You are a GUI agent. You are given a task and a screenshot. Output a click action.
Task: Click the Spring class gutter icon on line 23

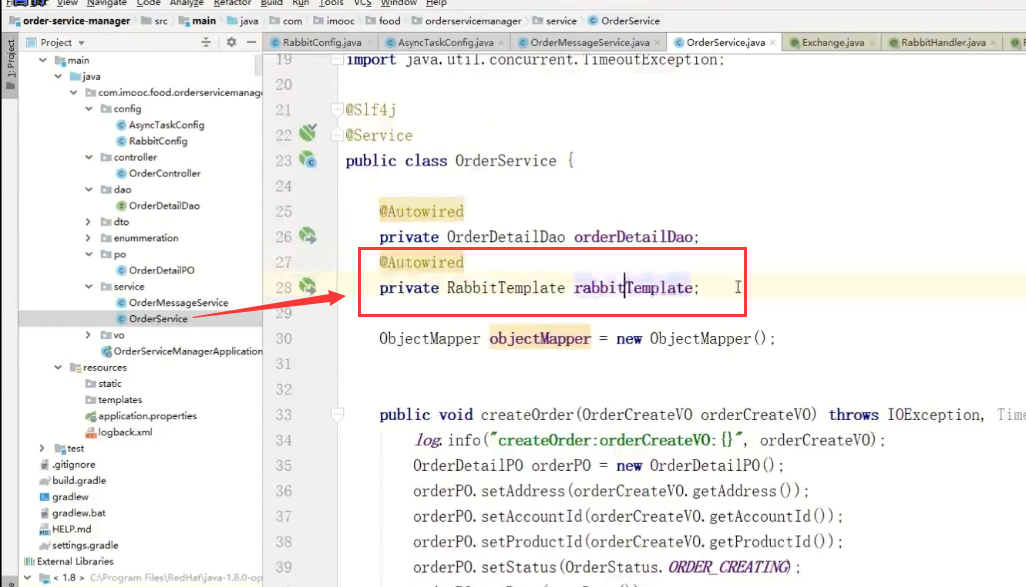pos(308,159)
